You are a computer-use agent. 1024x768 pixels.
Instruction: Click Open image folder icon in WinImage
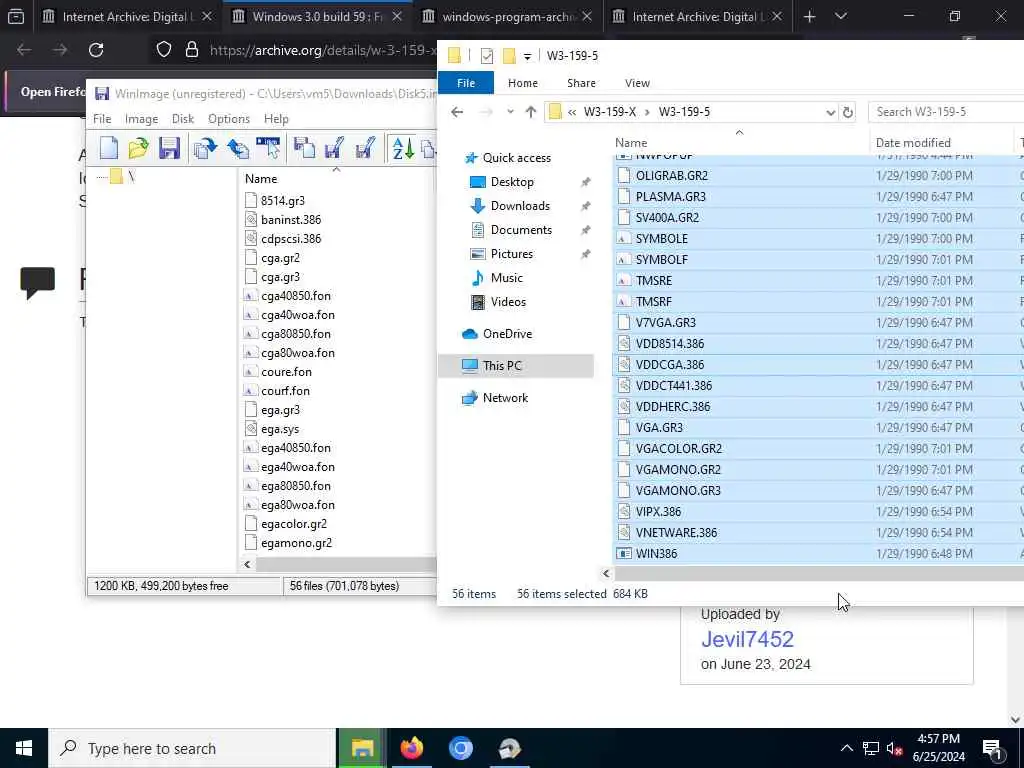(138, 149)
